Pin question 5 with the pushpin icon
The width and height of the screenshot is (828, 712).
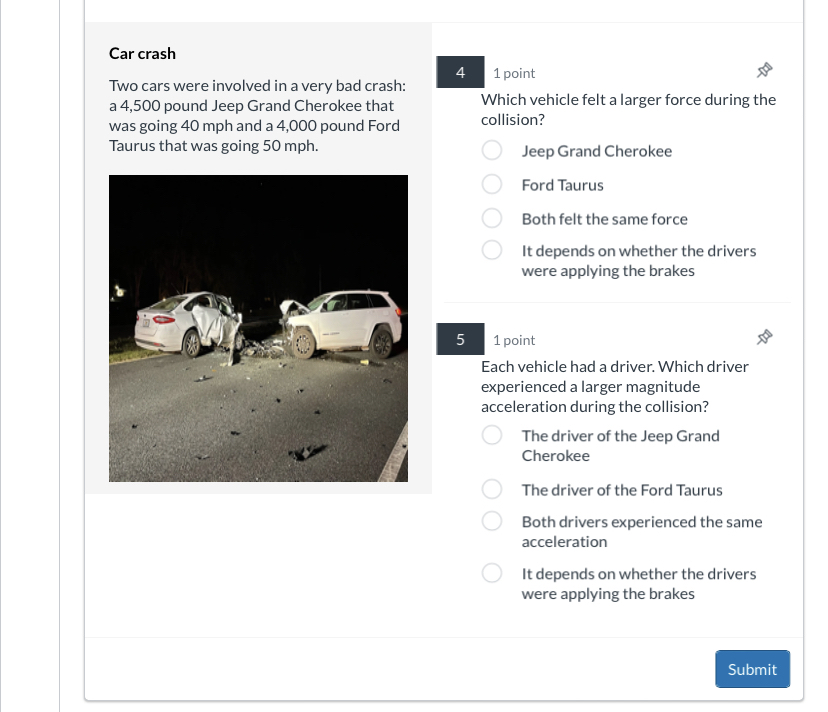pos(764,337)
